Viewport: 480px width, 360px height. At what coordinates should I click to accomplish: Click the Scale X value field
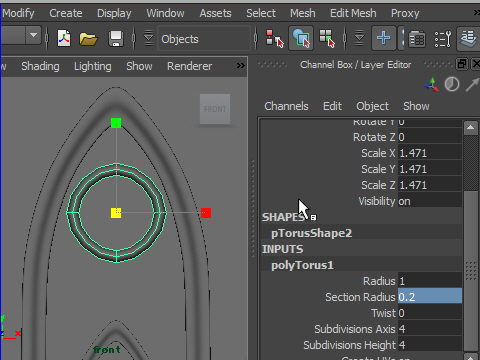(430, 153)
